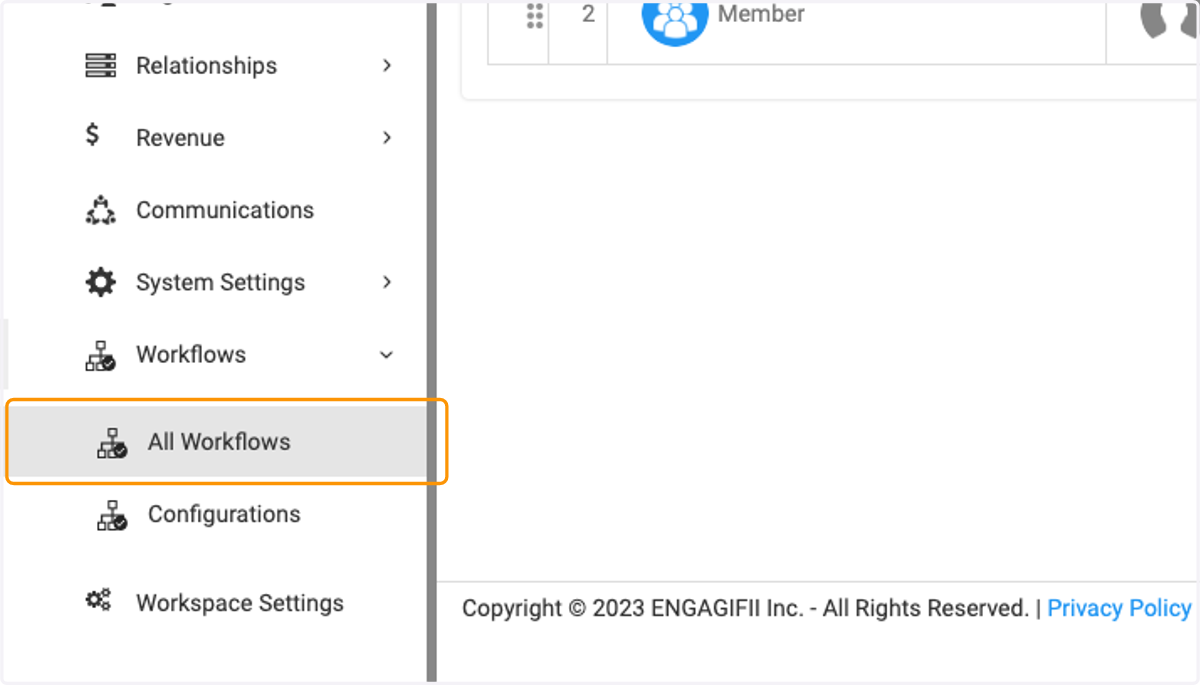The image size is (1200, 685).
Task: Click the sidebar vertical scrollbar
Action: [432, 342]
